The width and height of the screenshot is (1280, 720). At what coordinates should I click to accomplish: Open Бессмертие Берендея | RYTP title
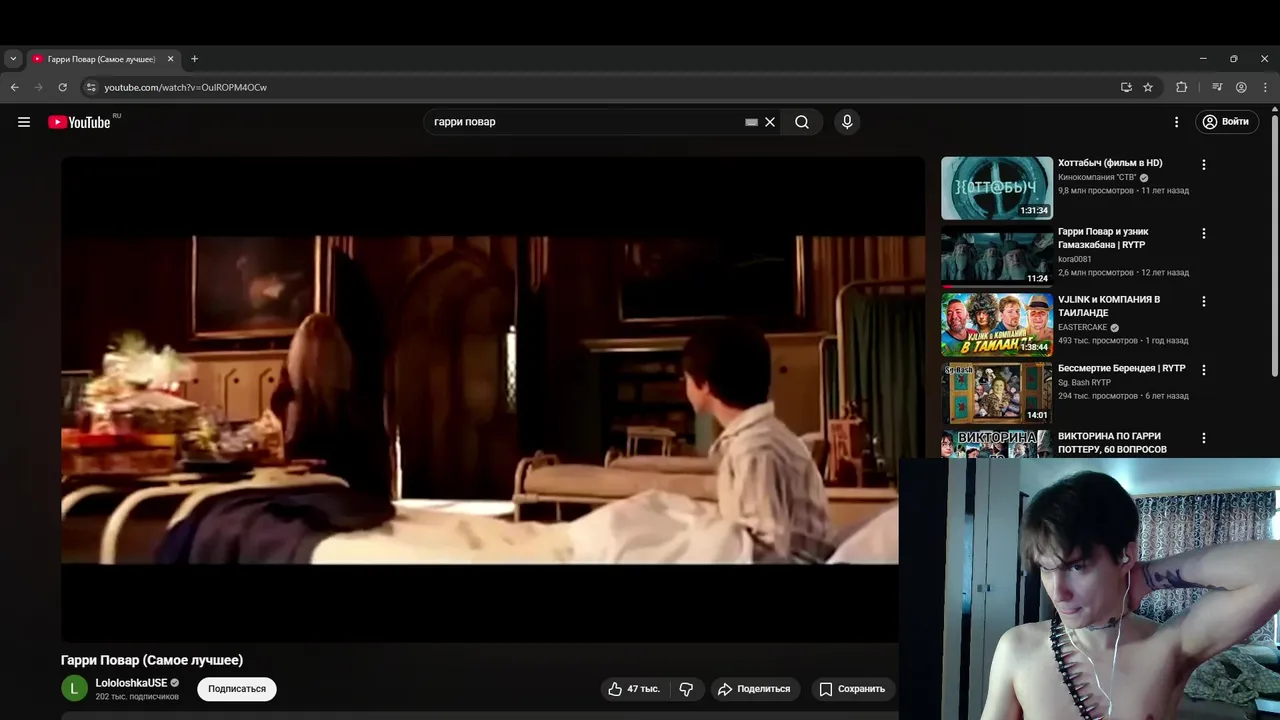tap(1122, 368)
